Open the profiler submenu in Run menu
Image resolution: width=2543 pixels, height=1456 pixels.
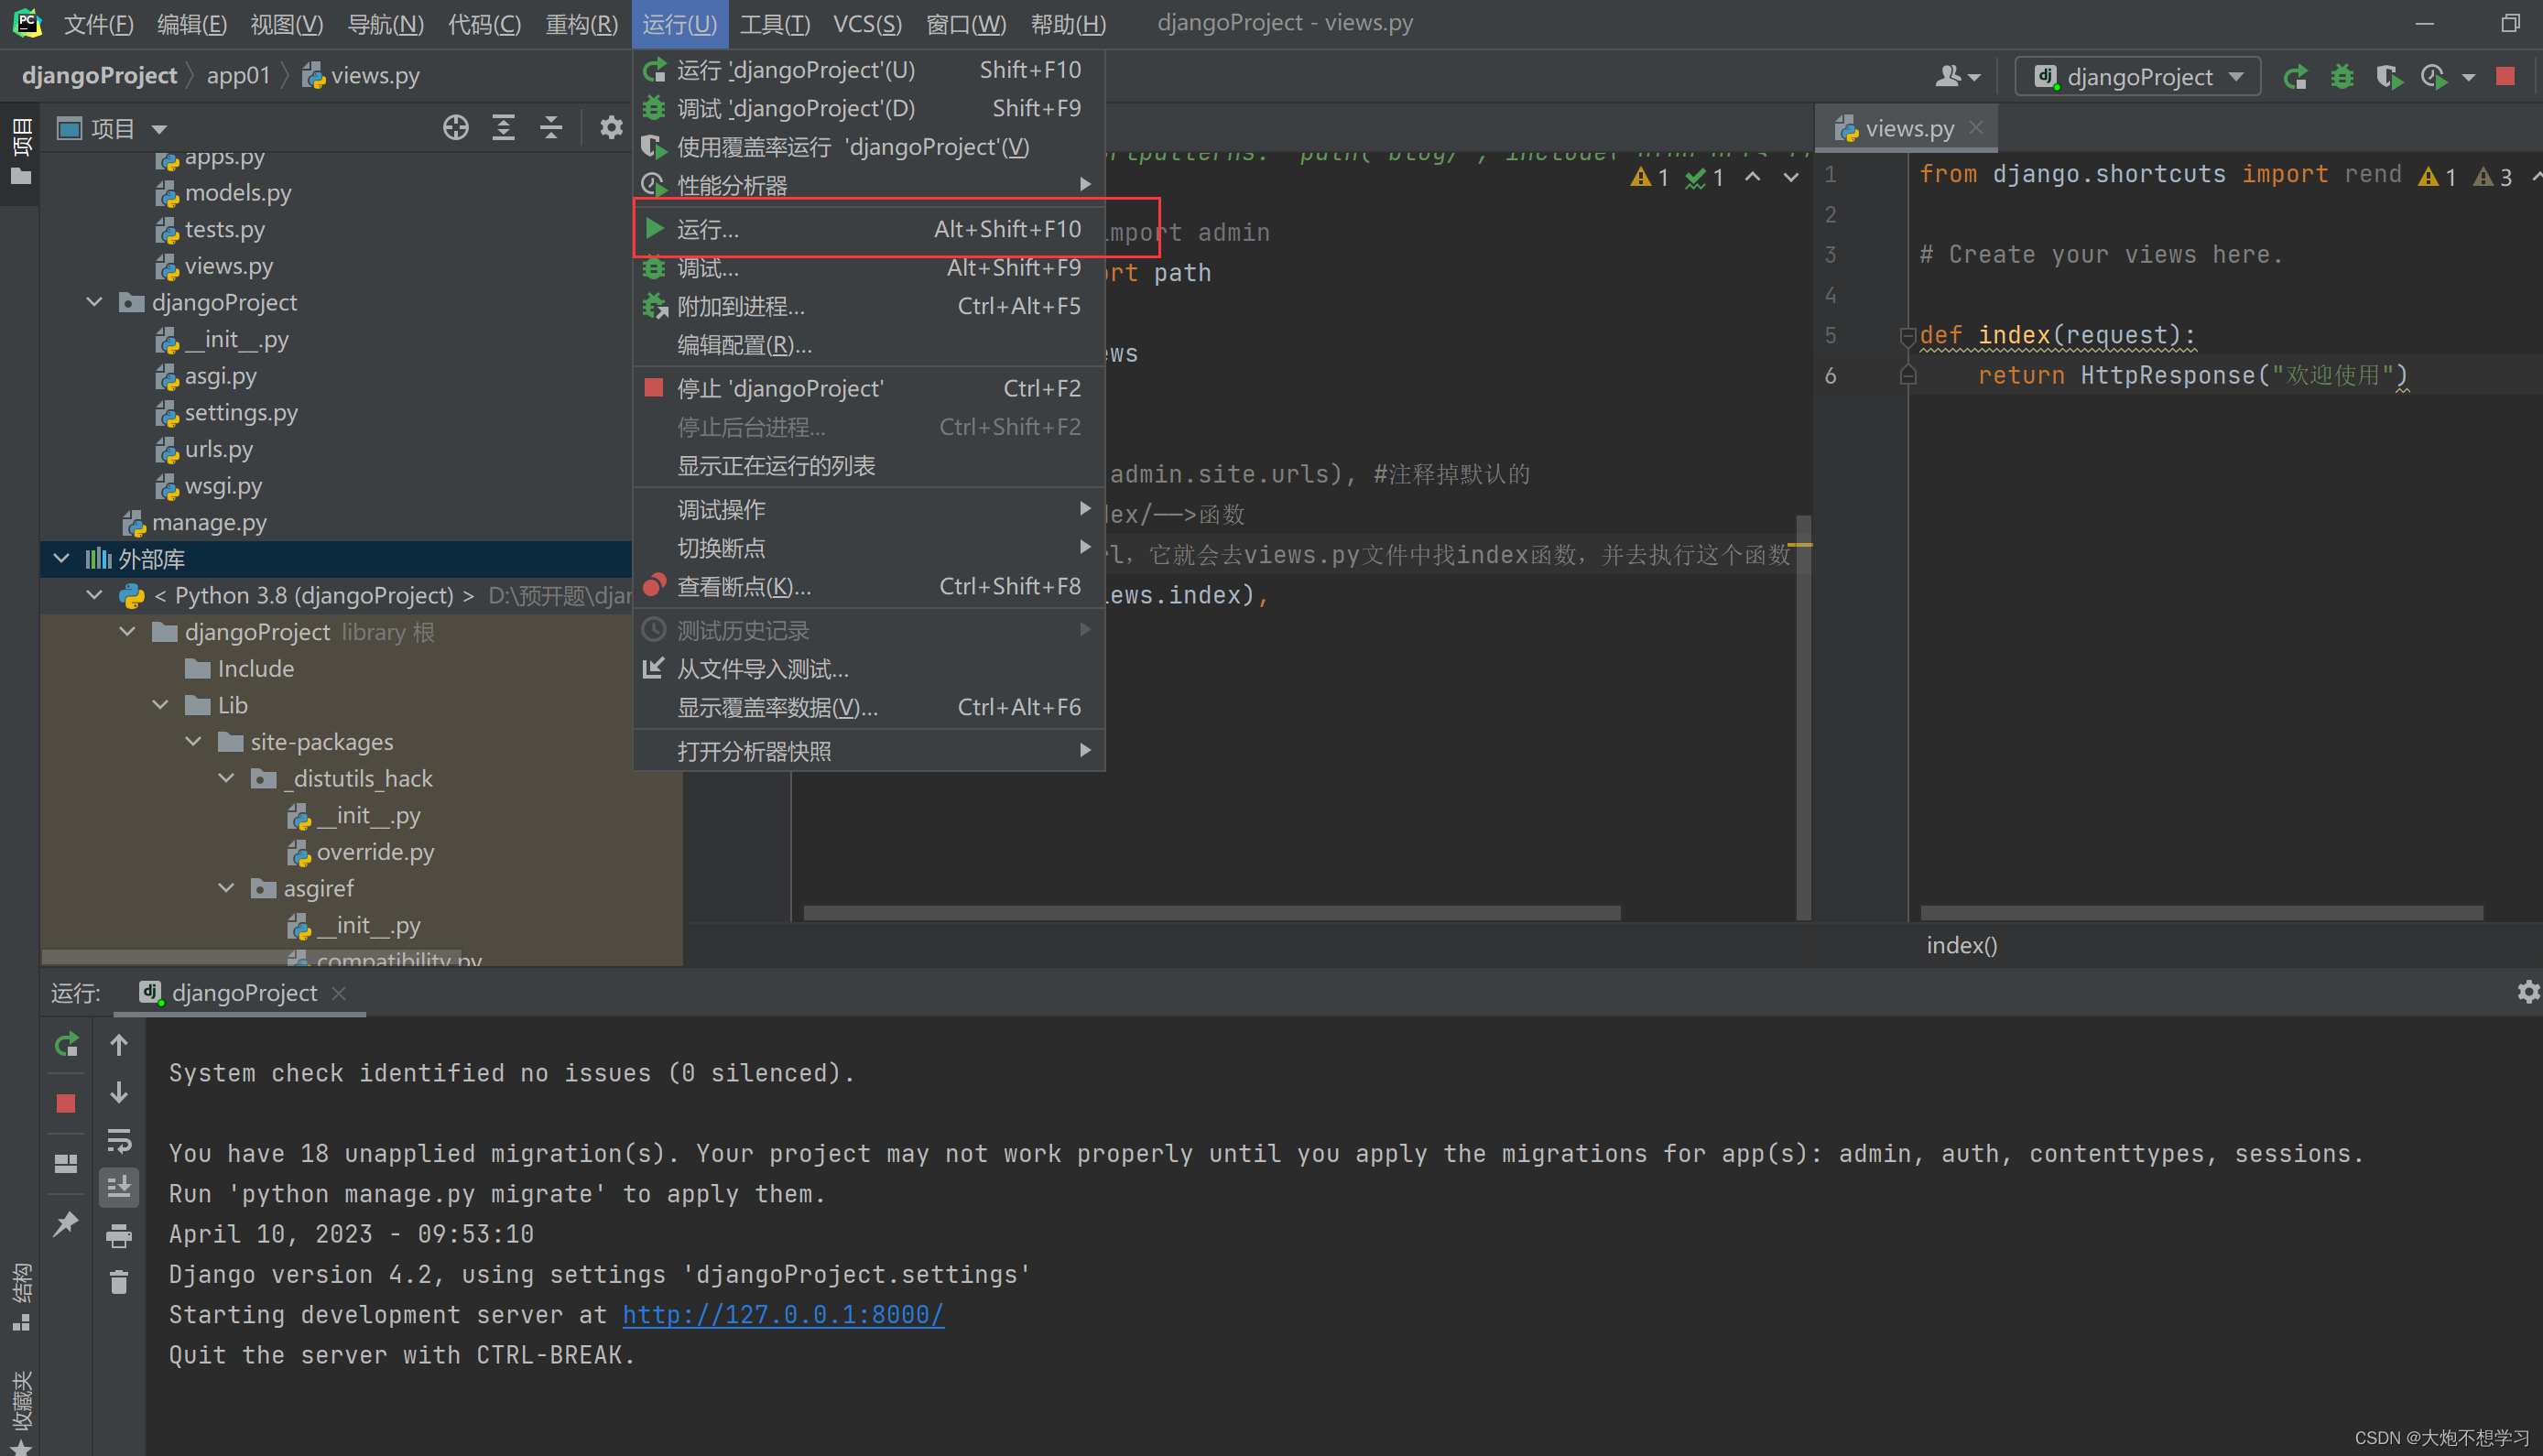868,185
